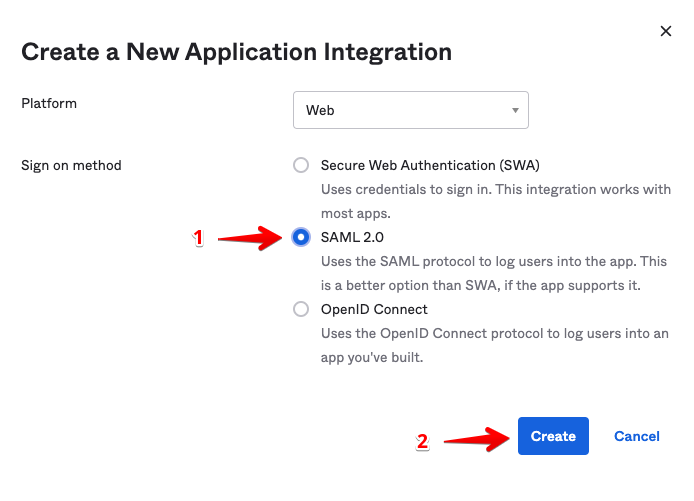Viewport: 694px width, 501px height.
Task: Select the SAML 2.0 radio button
Action: click(301, 237)
